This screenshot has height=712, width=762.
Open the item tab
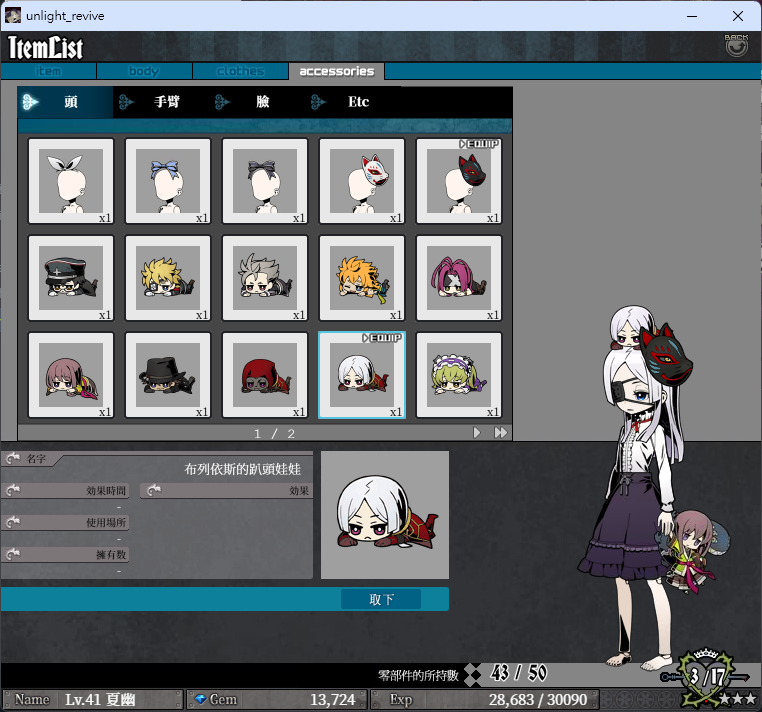point(48,71)
